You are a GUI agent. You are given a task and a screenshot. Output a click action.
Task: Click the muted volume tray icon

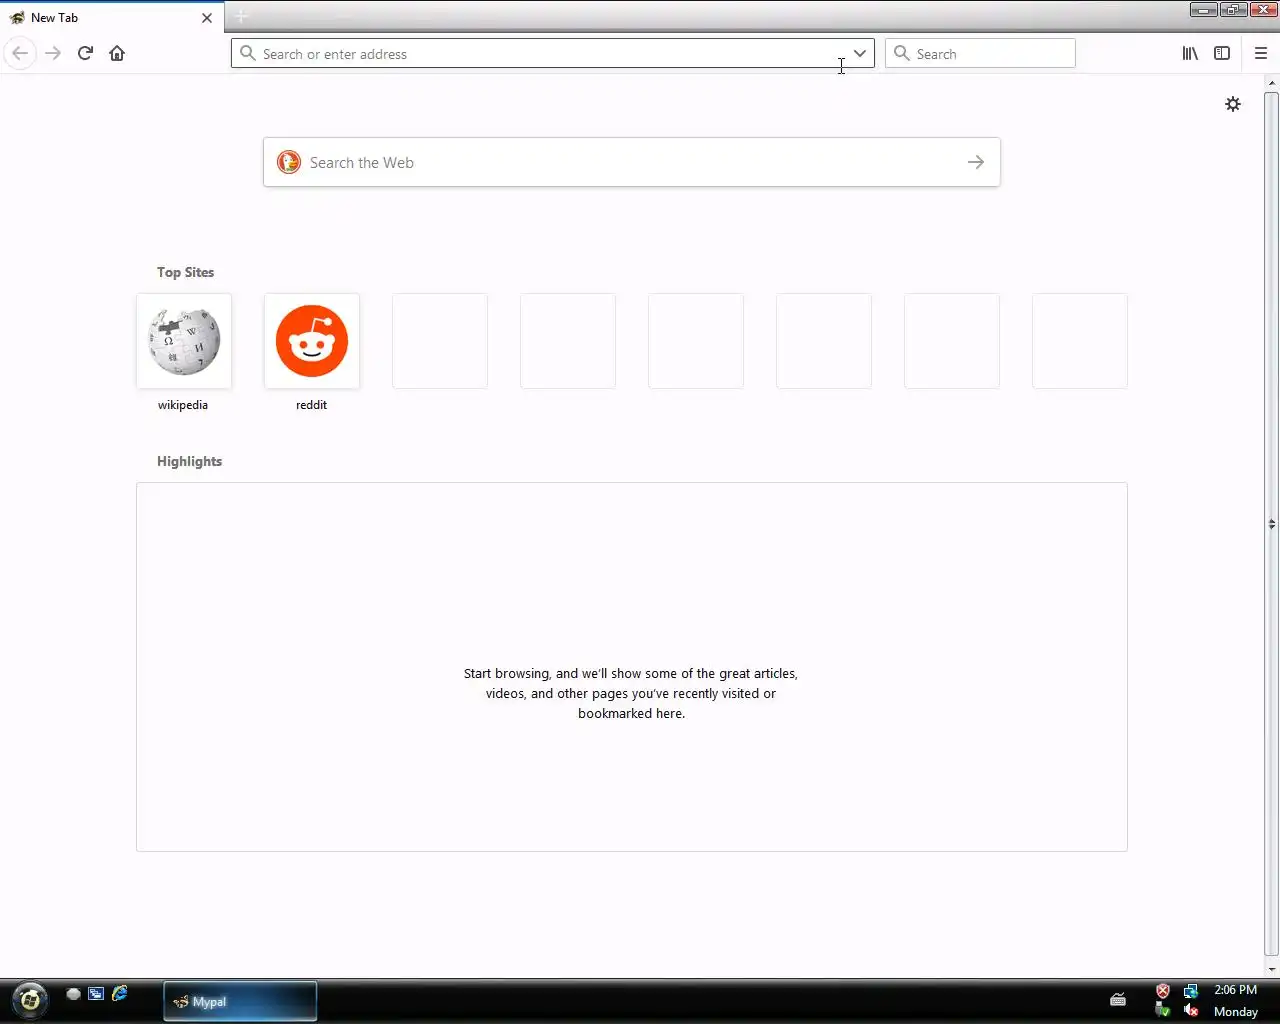(1191, 1010)
